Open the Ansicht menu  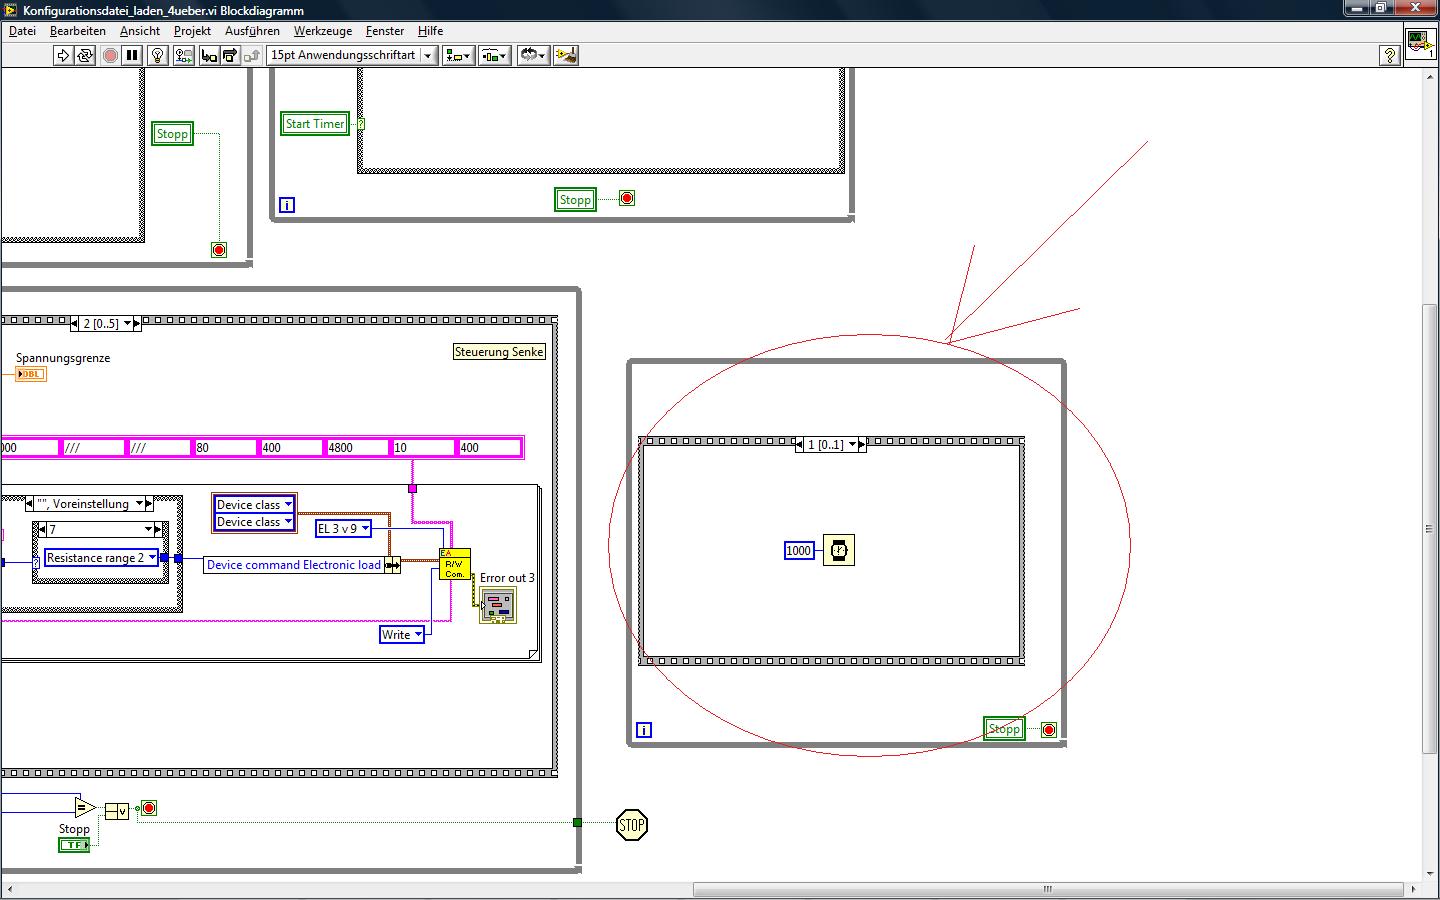click(140, 31)
